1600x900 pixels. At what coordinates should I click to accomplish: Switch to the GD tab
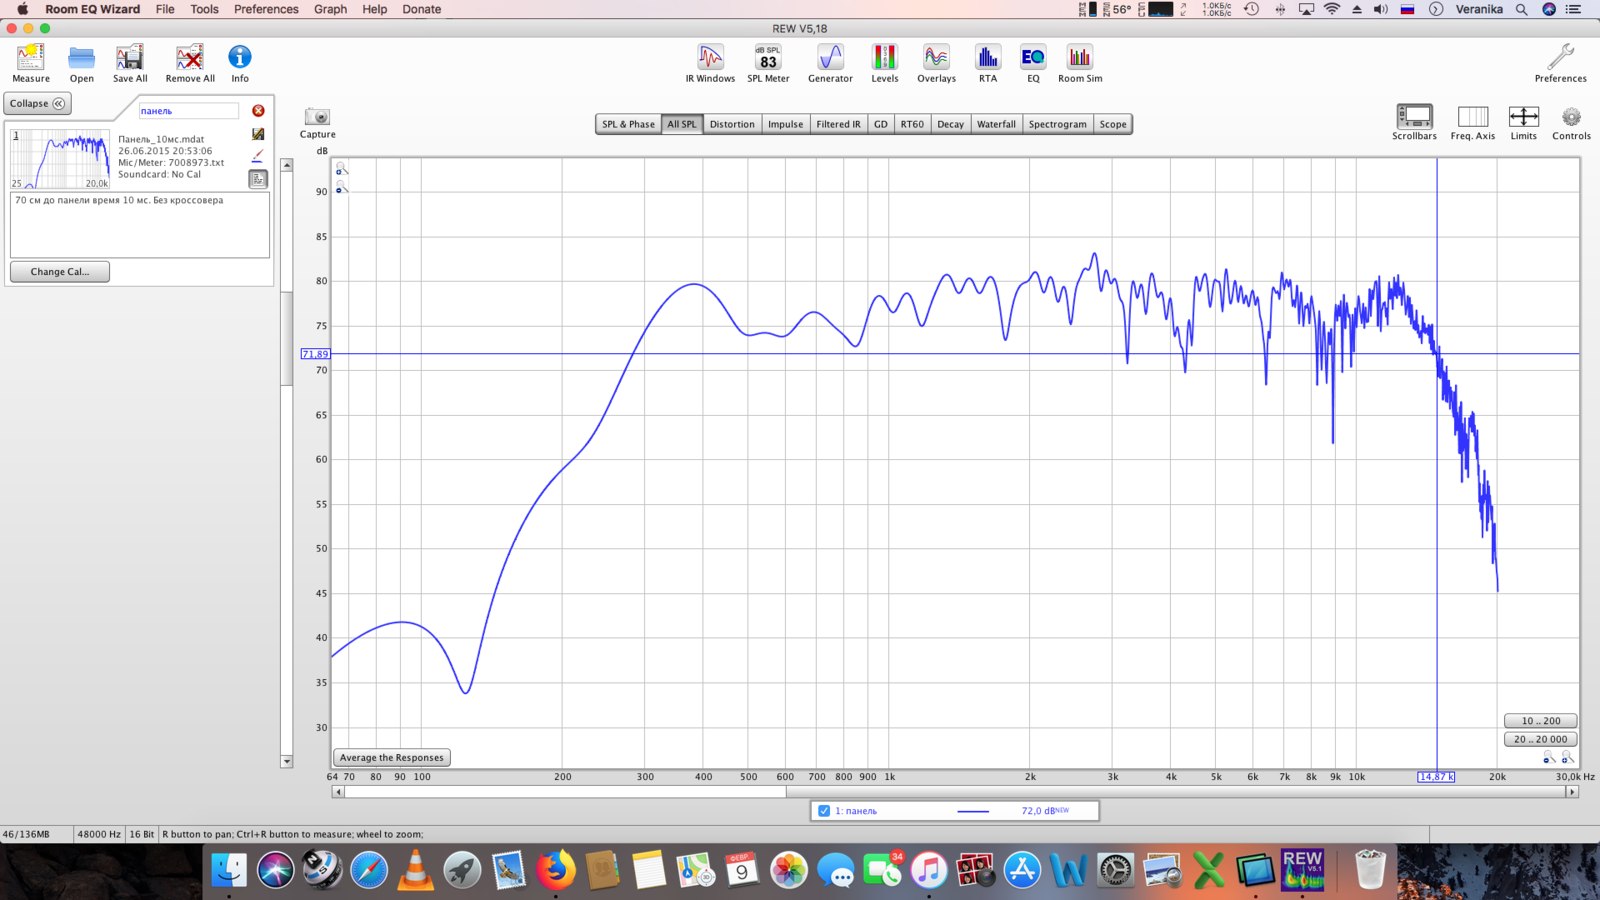coord(880,124)
